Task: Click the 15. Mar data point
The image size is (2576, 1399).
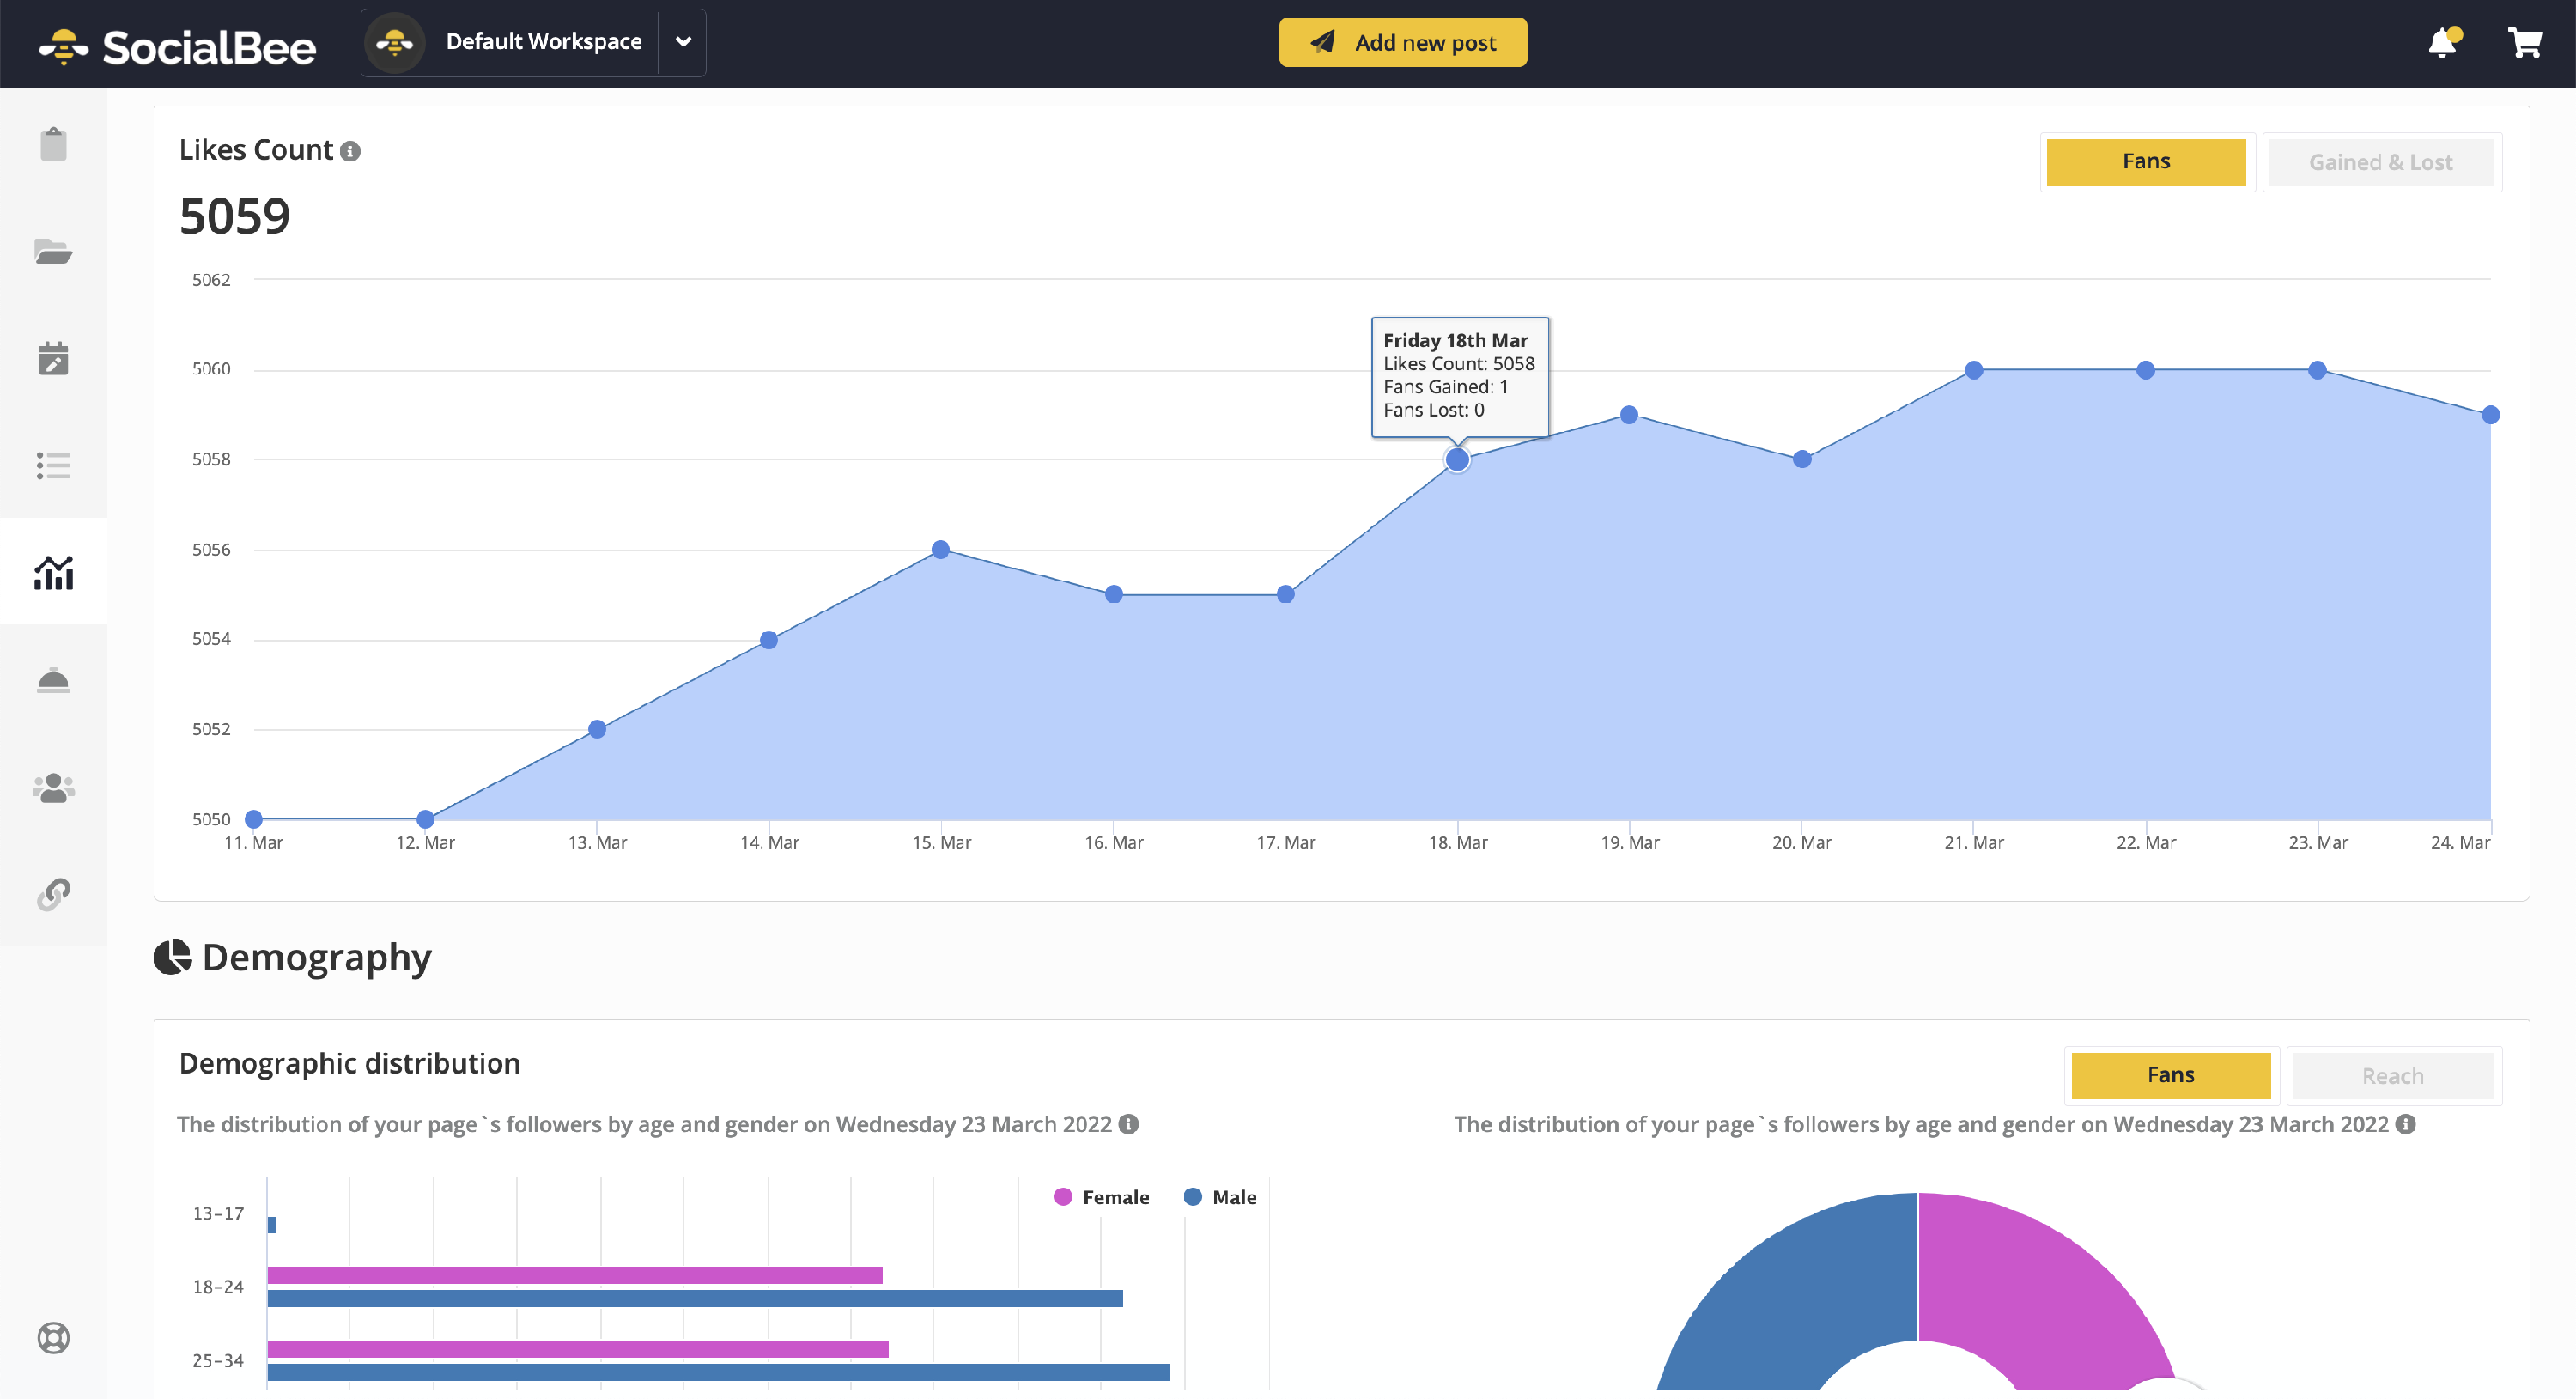Action: pyautogui.click(x=941, y=550)
